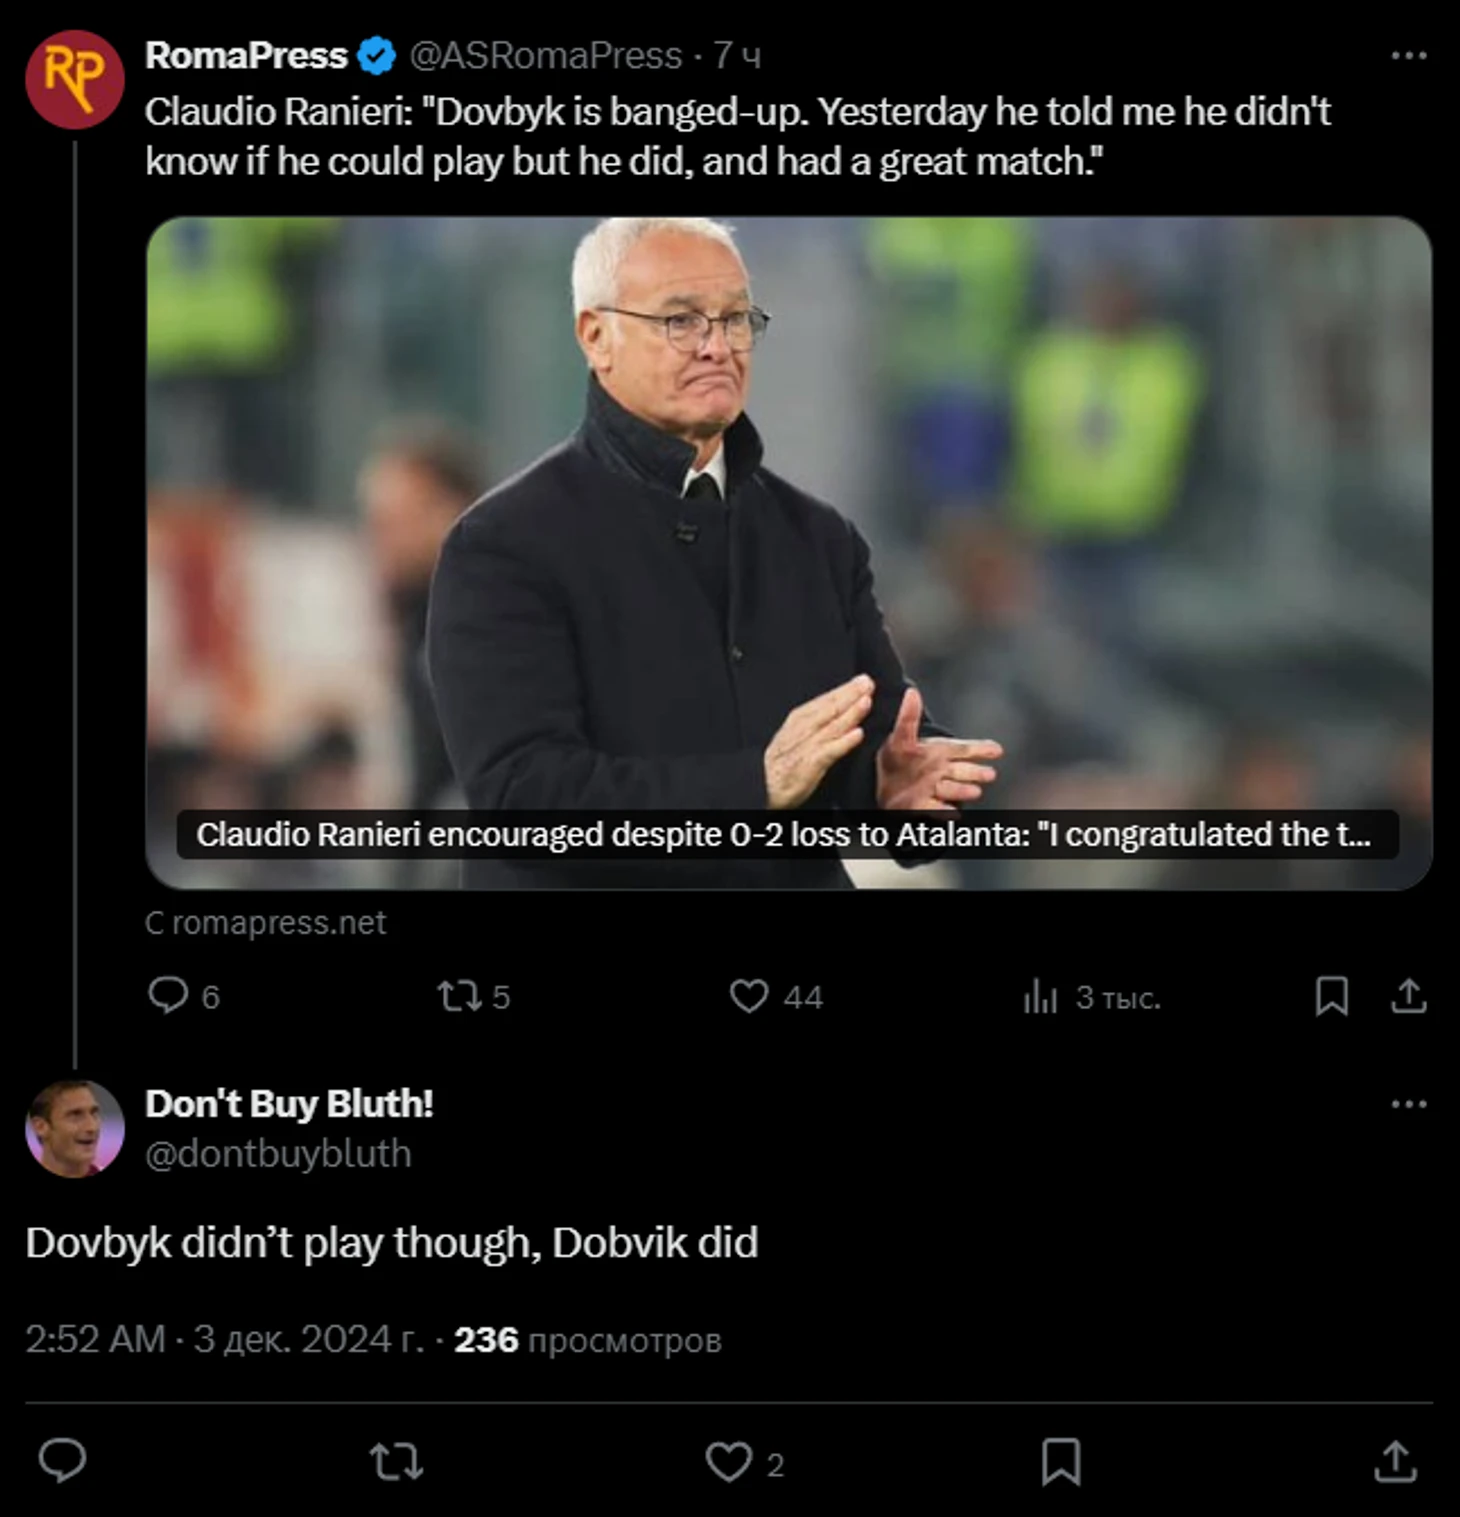This screenshot has width=1460, height=1517.
Task: Share the Don't Buy Bluth reply
Action: point(1395,1462)
